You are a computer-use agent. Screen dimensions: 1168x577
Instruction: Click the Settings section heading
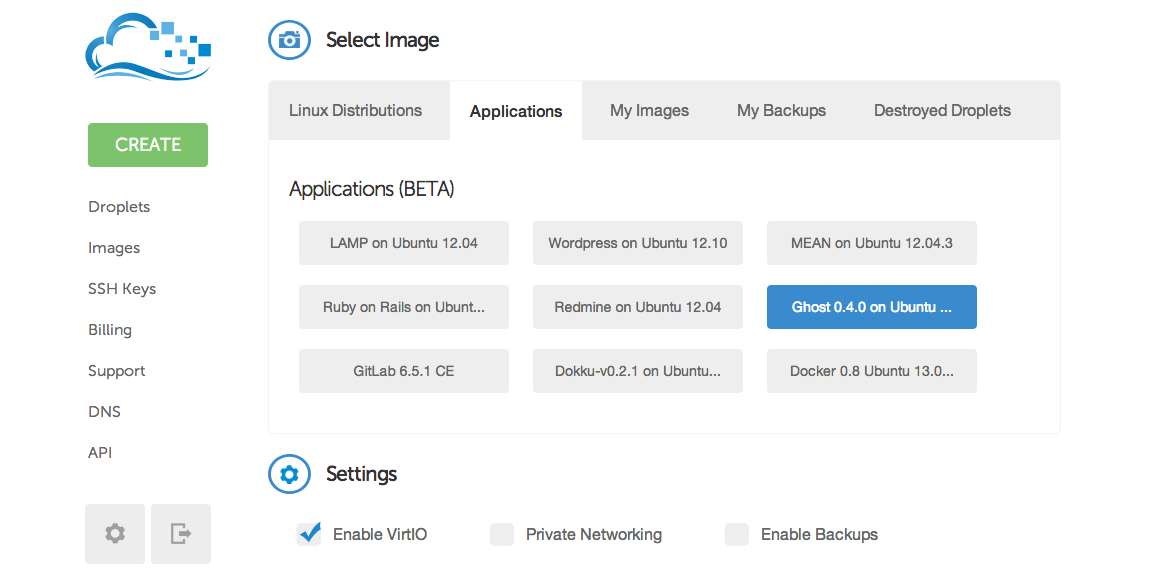click(361, 474)
